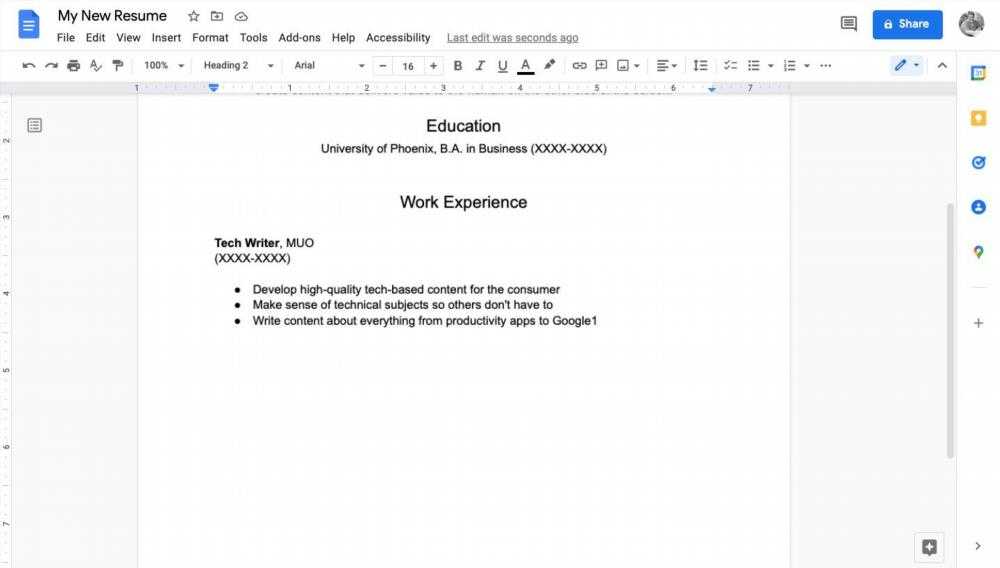Viewport: 1000px width, 568px height.
Task: Toggle bold formatting
Action: [x=458, y=66]
